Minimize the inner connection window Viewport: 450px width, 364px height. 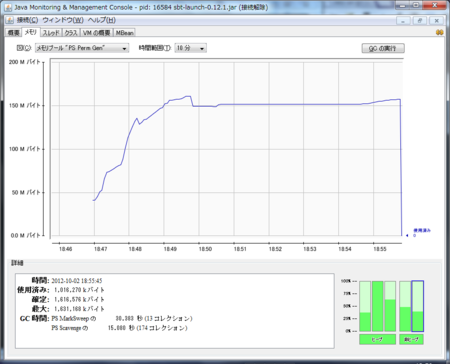403,21
